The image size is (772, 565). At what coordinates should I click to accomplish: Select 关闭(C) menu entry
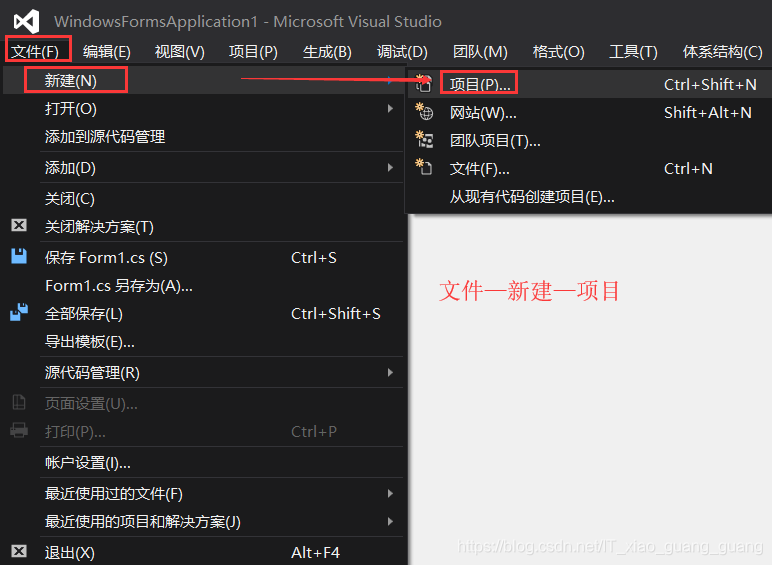(x=204, y=198)
